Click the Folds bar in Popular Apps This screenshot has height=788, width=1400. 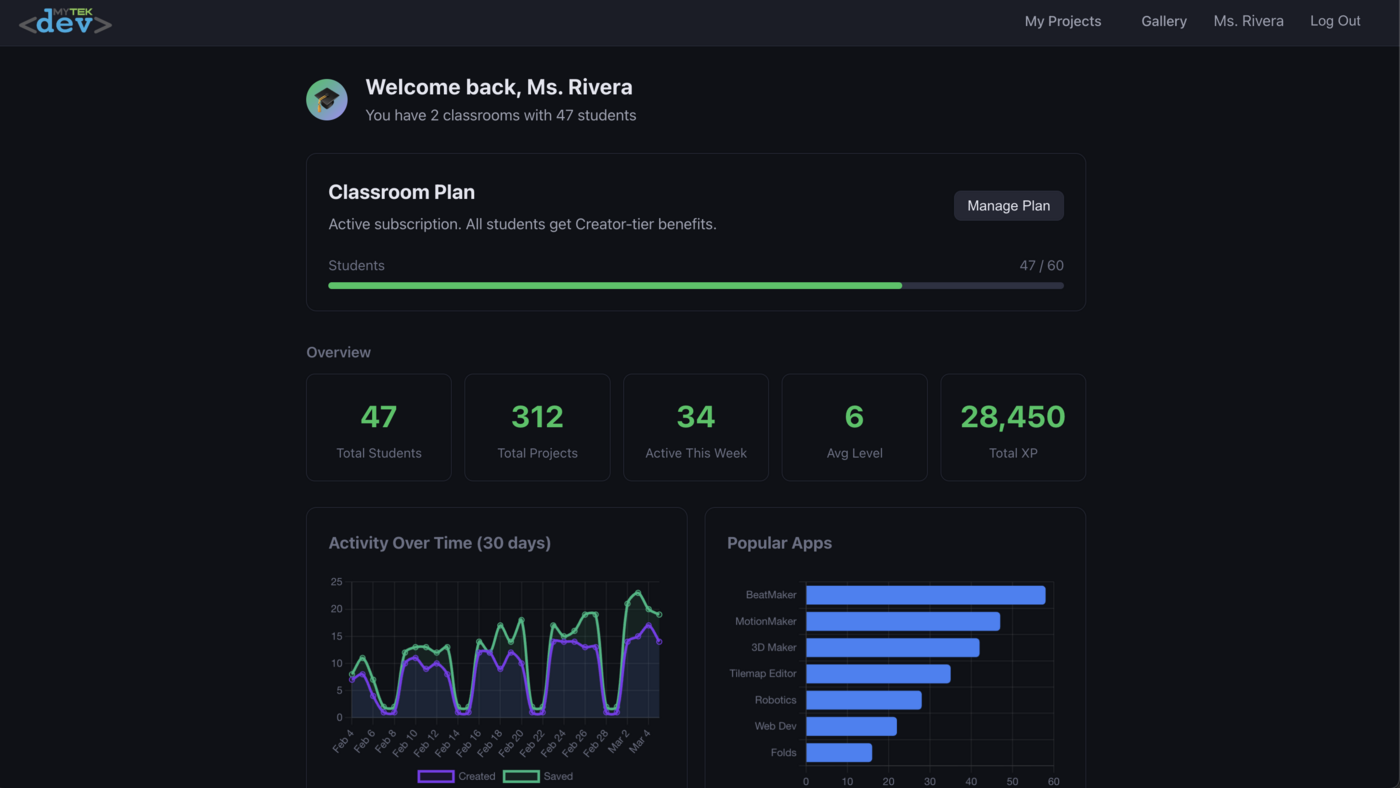838,752
